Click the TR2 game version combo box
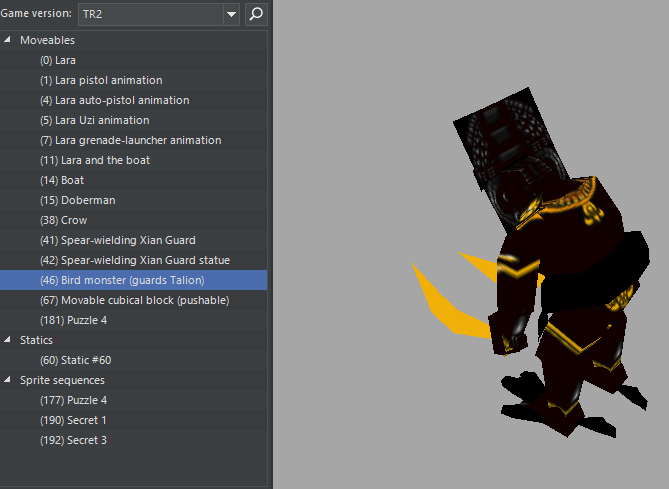This screenshot has width=669, height=489. click(x=159, y=14)
